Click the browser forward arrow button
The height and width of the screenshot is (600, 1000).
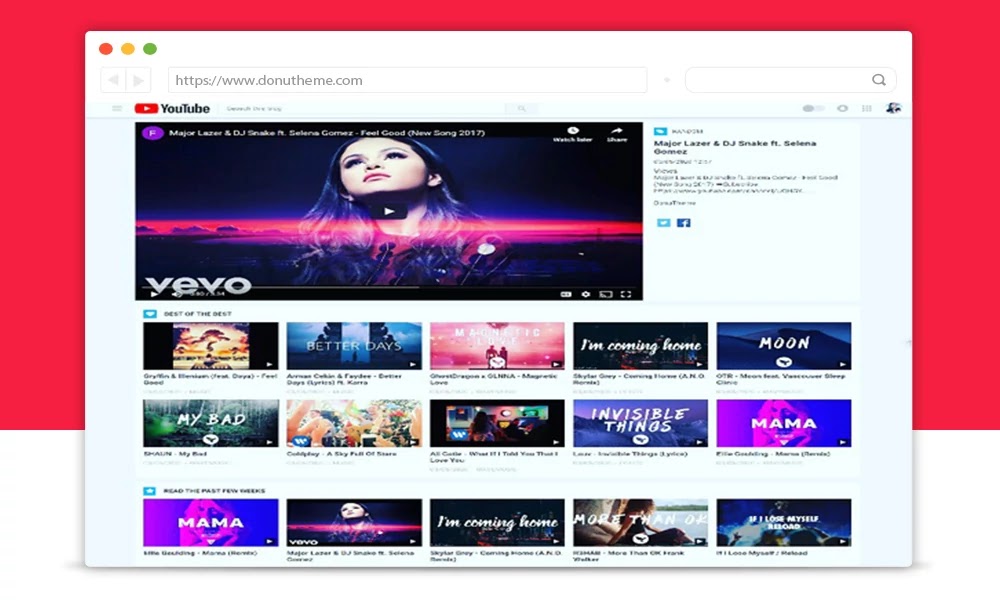[138, 80]
